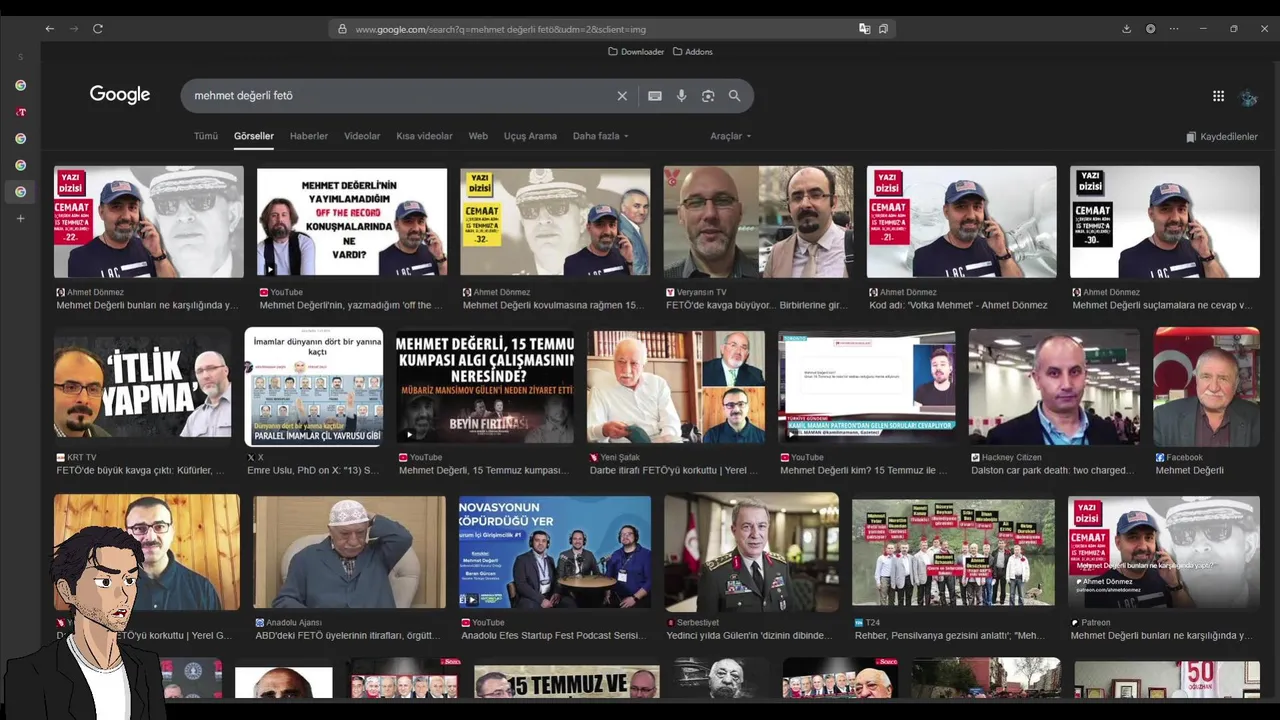Open the T24 group photo thumbnail

pyautogui.click(x=953, y=553)
